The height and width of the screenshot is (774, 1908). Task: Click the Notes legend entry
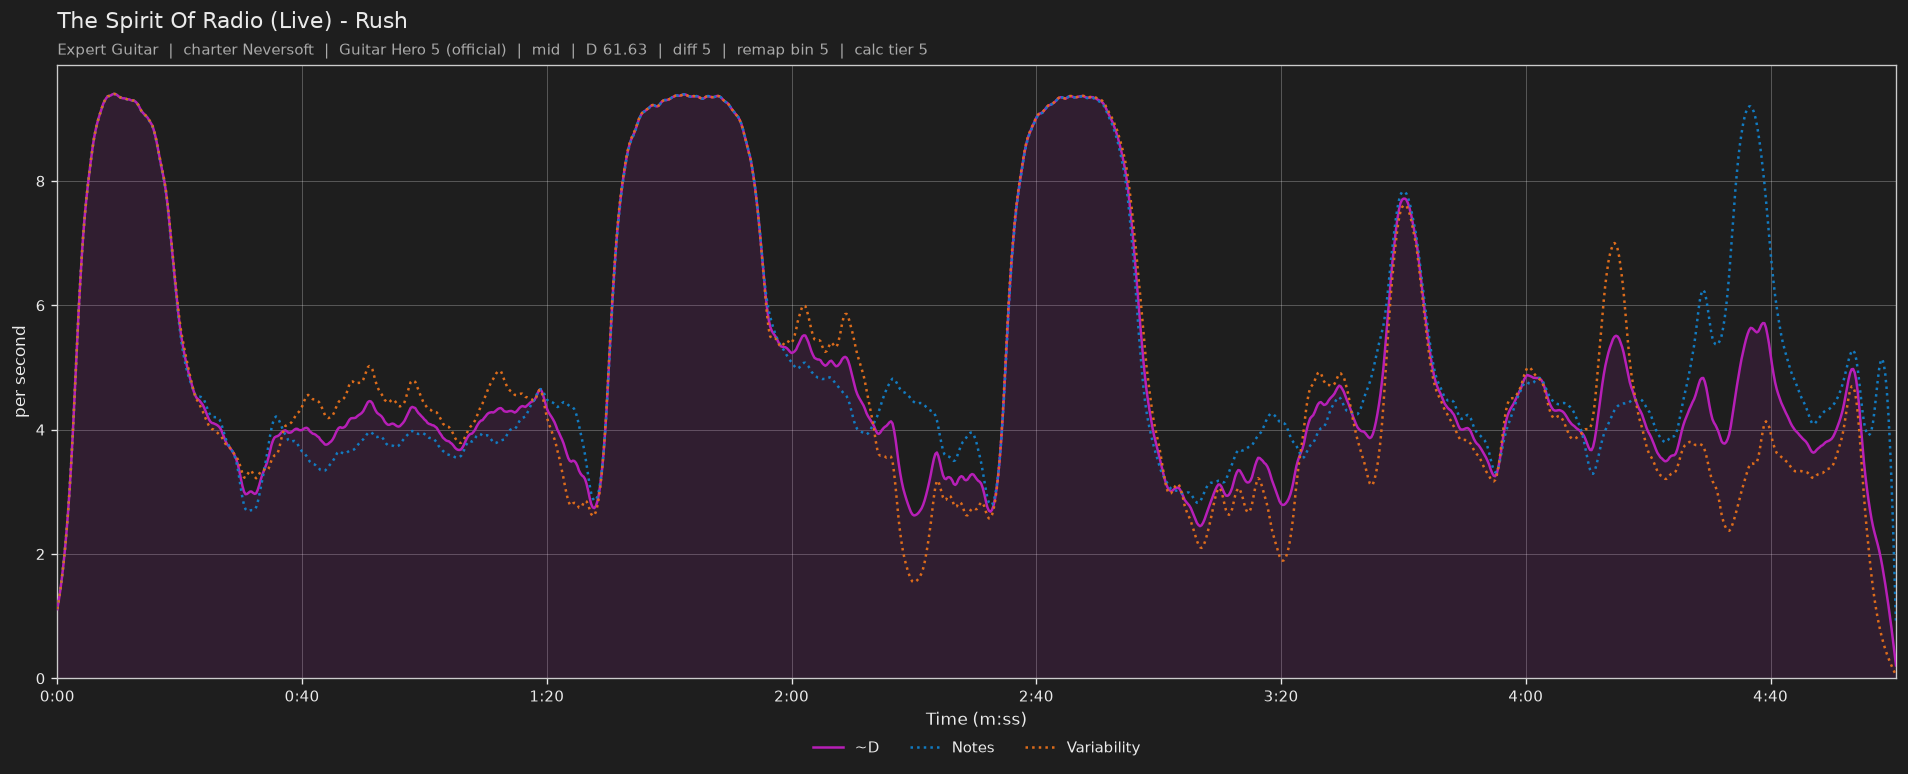(952, 747)
